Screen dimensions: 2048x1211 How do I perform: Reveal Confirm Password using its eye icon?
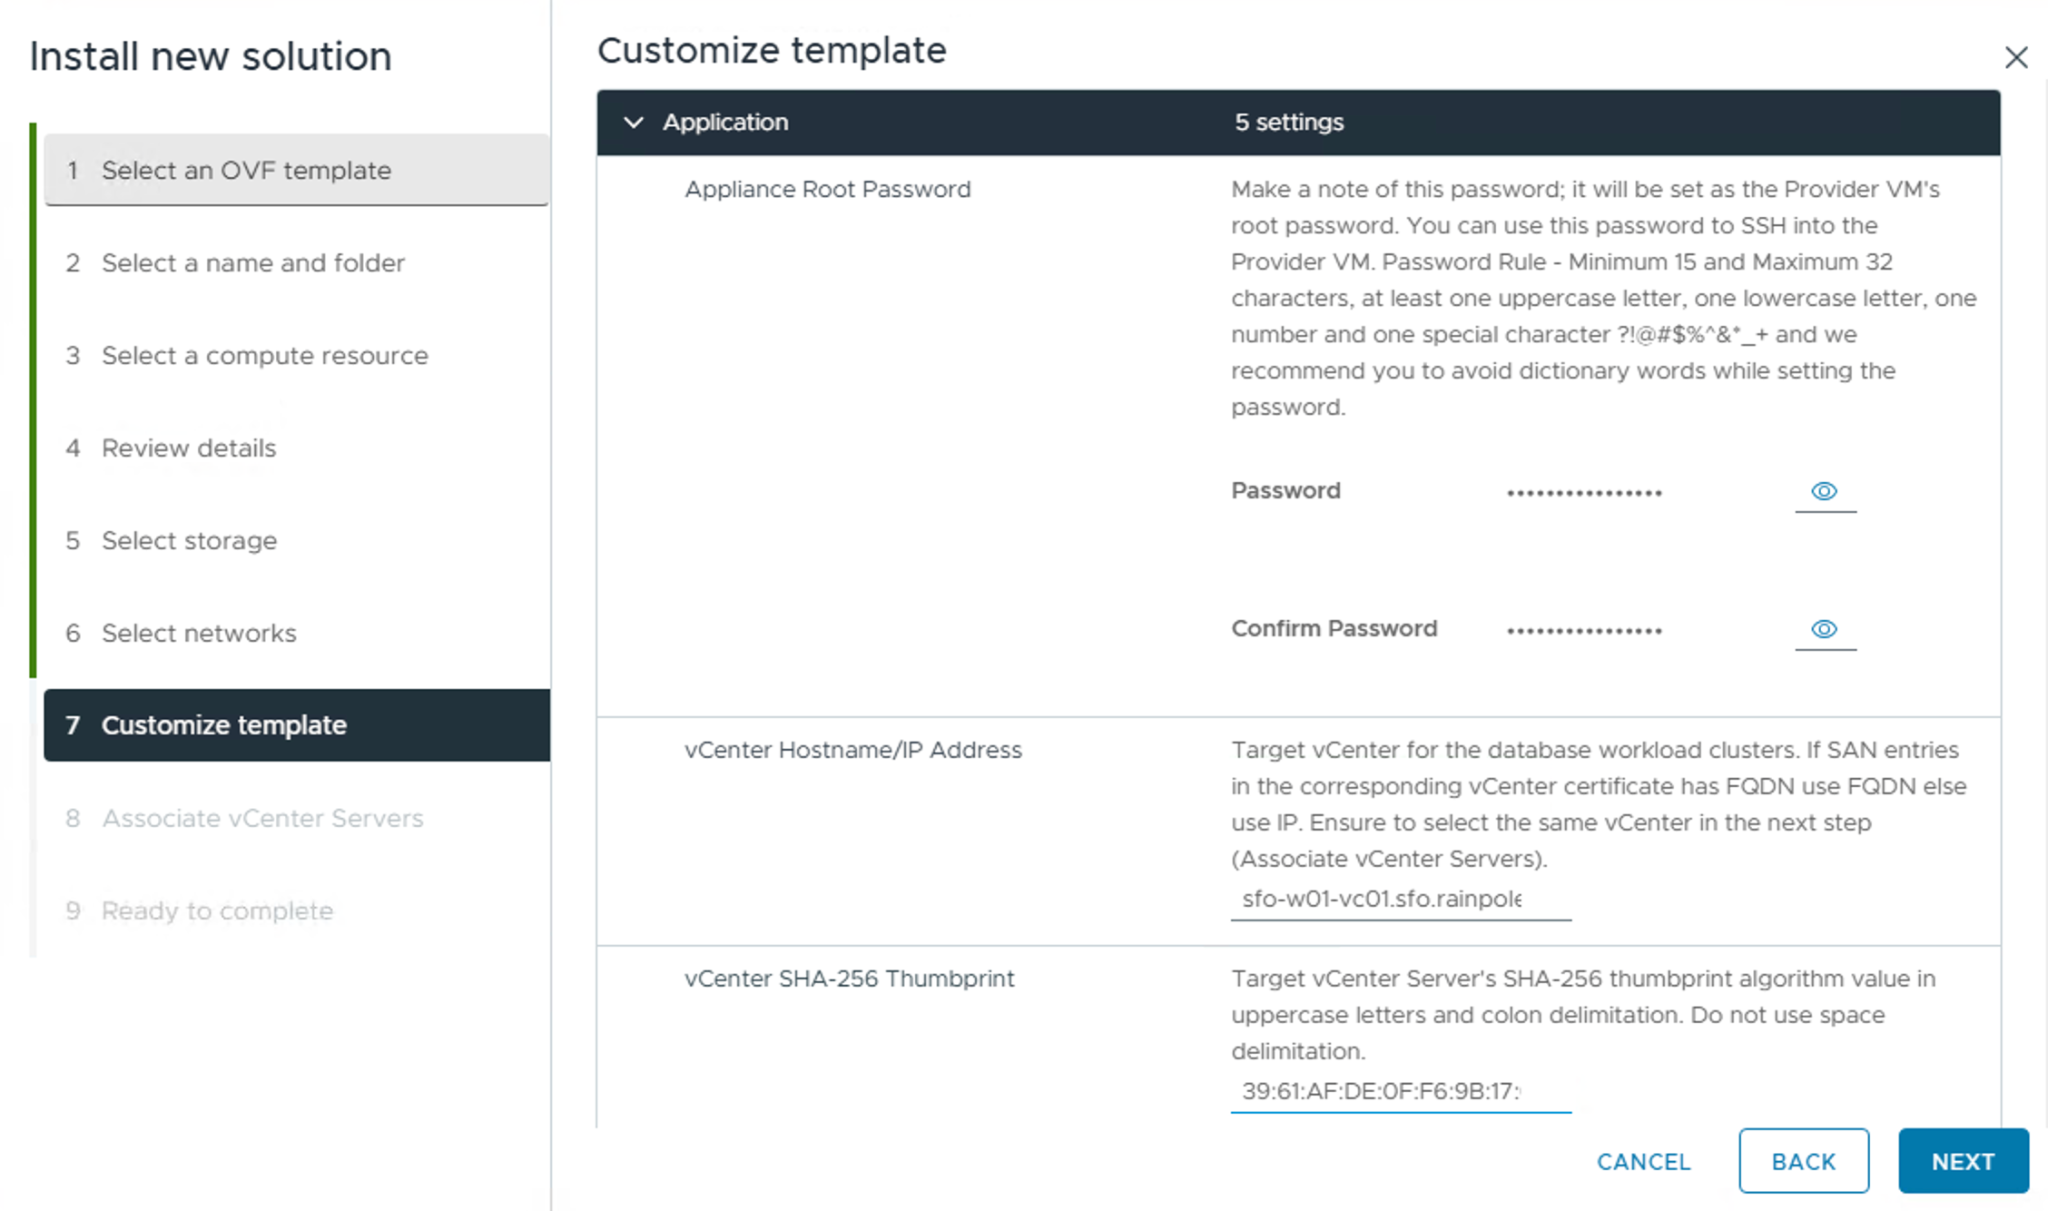point(1824,629)
